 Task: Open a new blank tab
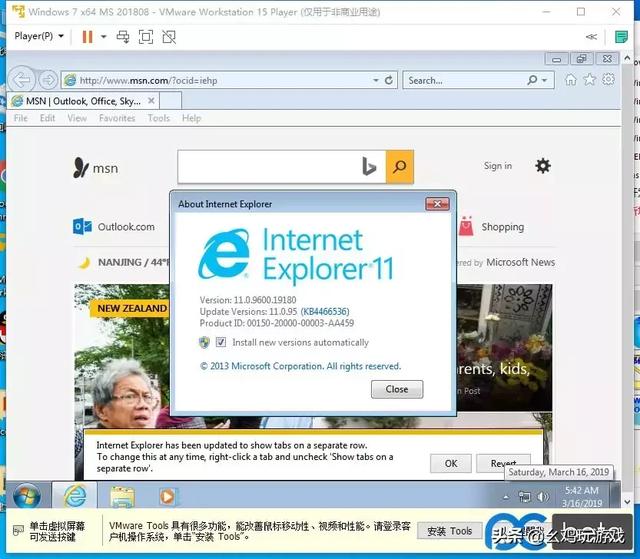[x=170, y=100]
